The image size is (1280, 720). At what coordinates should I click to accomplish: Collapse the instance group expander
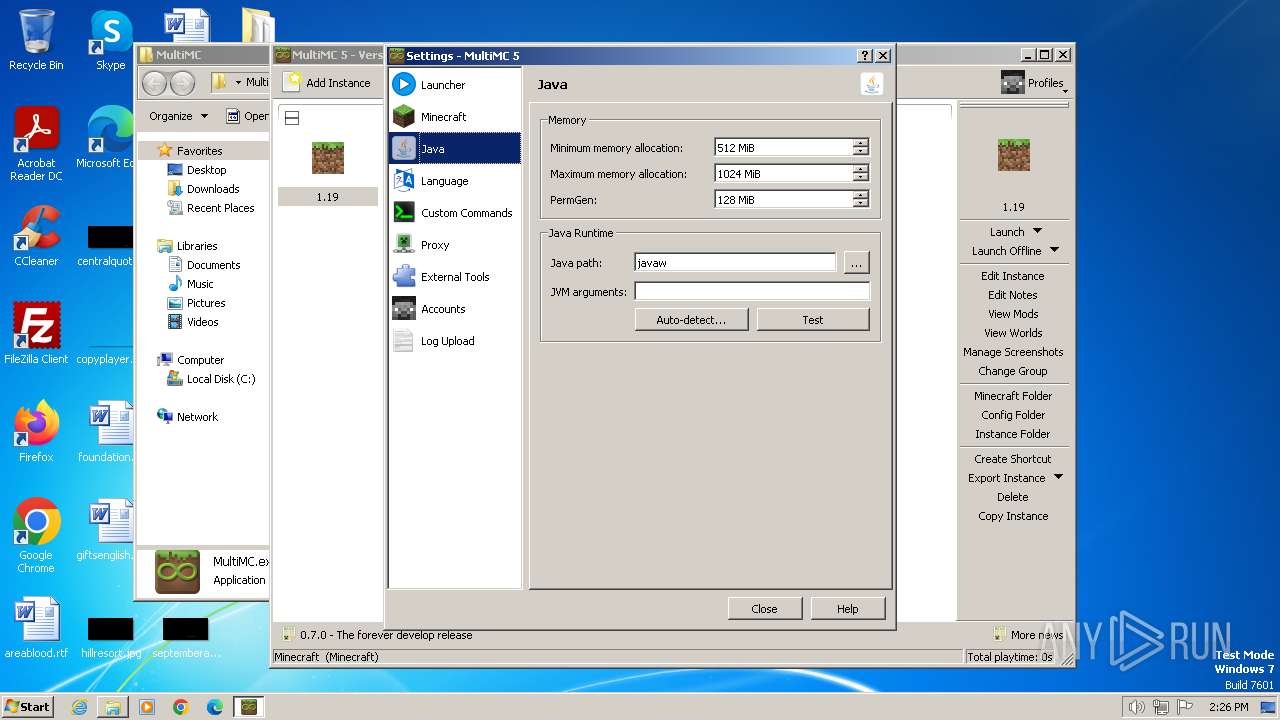(292, 118)
